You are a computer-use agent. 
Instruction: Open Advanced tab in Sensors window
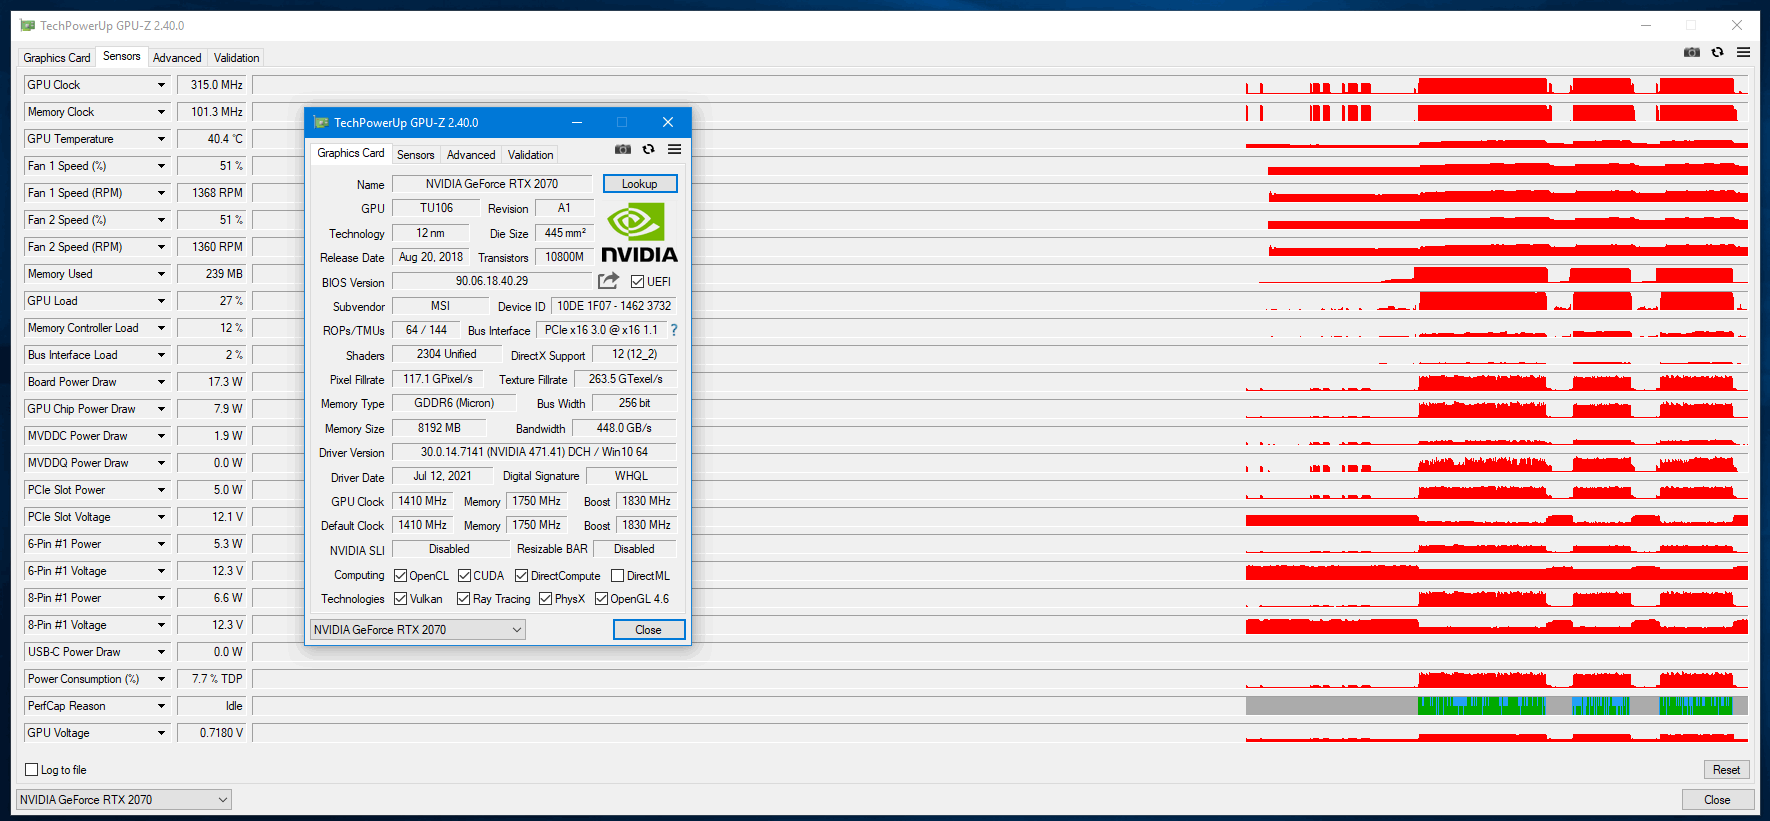coord(177,58)
